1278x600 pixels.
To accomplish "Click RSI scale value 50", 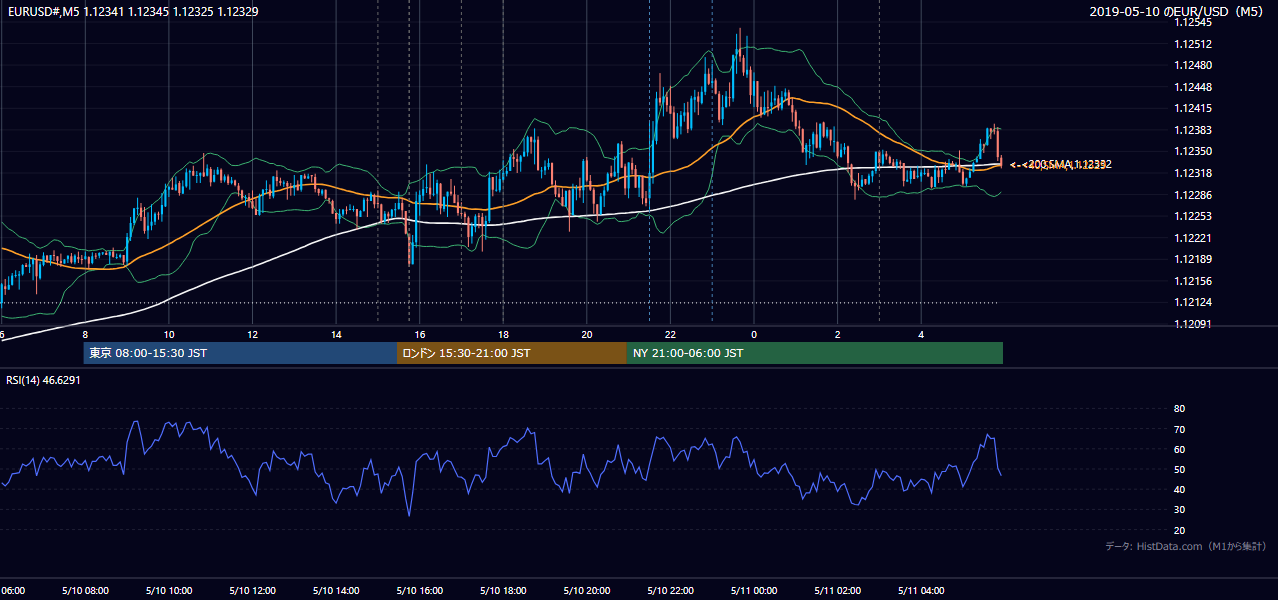I will [1179, 469].
